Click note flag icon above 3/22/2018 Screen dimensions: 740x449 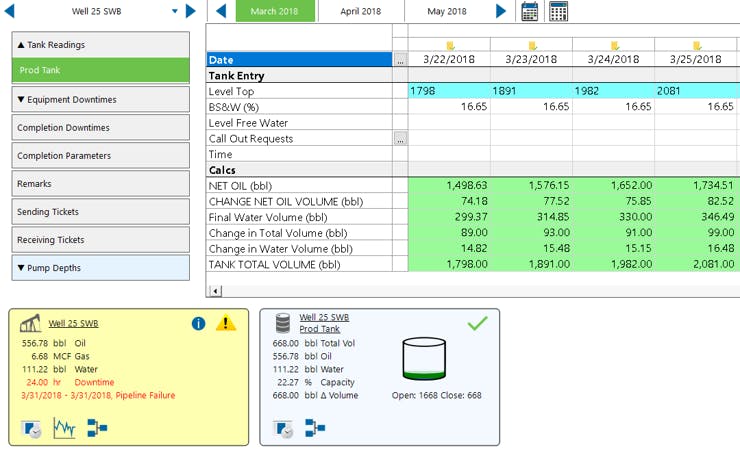[x=450, y=45]
